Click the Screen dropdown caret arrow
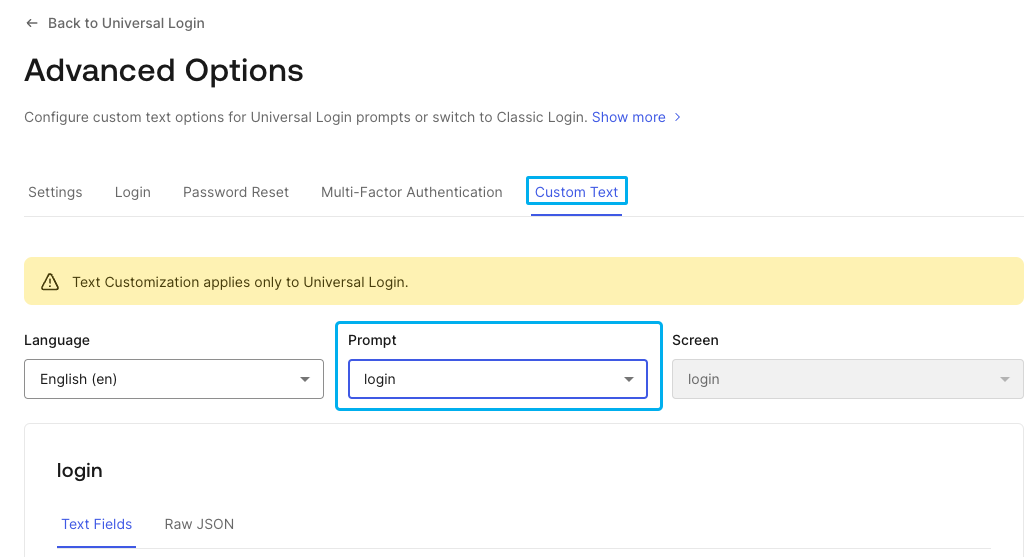The image size is (1031, 557). click(x=1004, y=379)
